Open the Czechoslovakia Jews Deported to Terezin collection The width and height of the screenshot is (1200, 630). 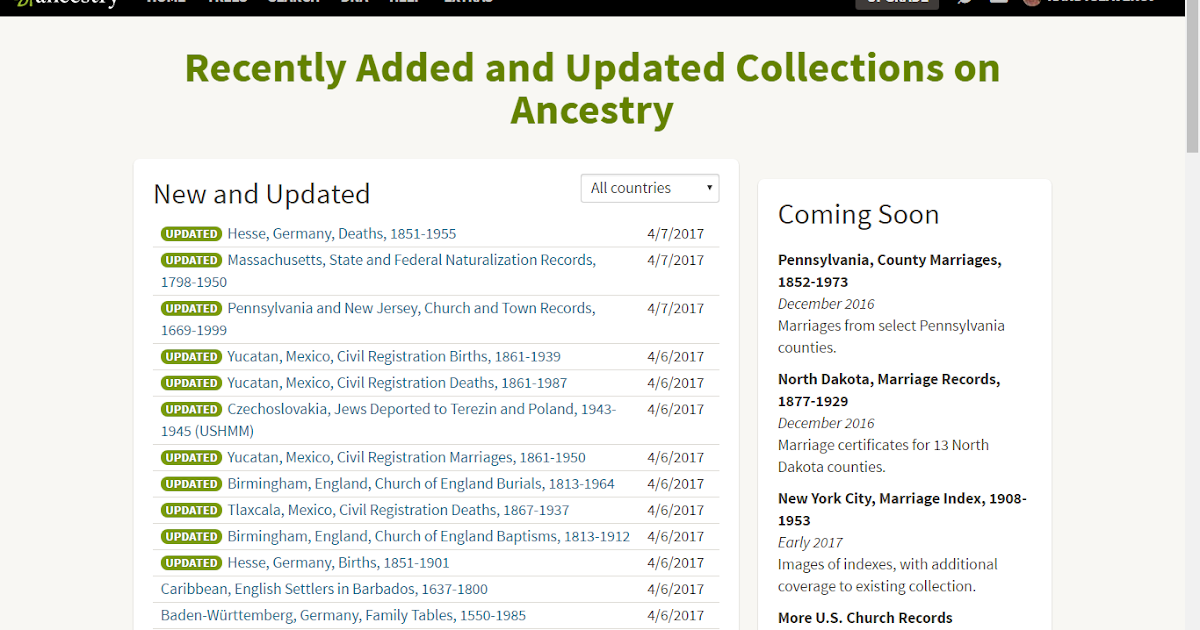point(421,409)
